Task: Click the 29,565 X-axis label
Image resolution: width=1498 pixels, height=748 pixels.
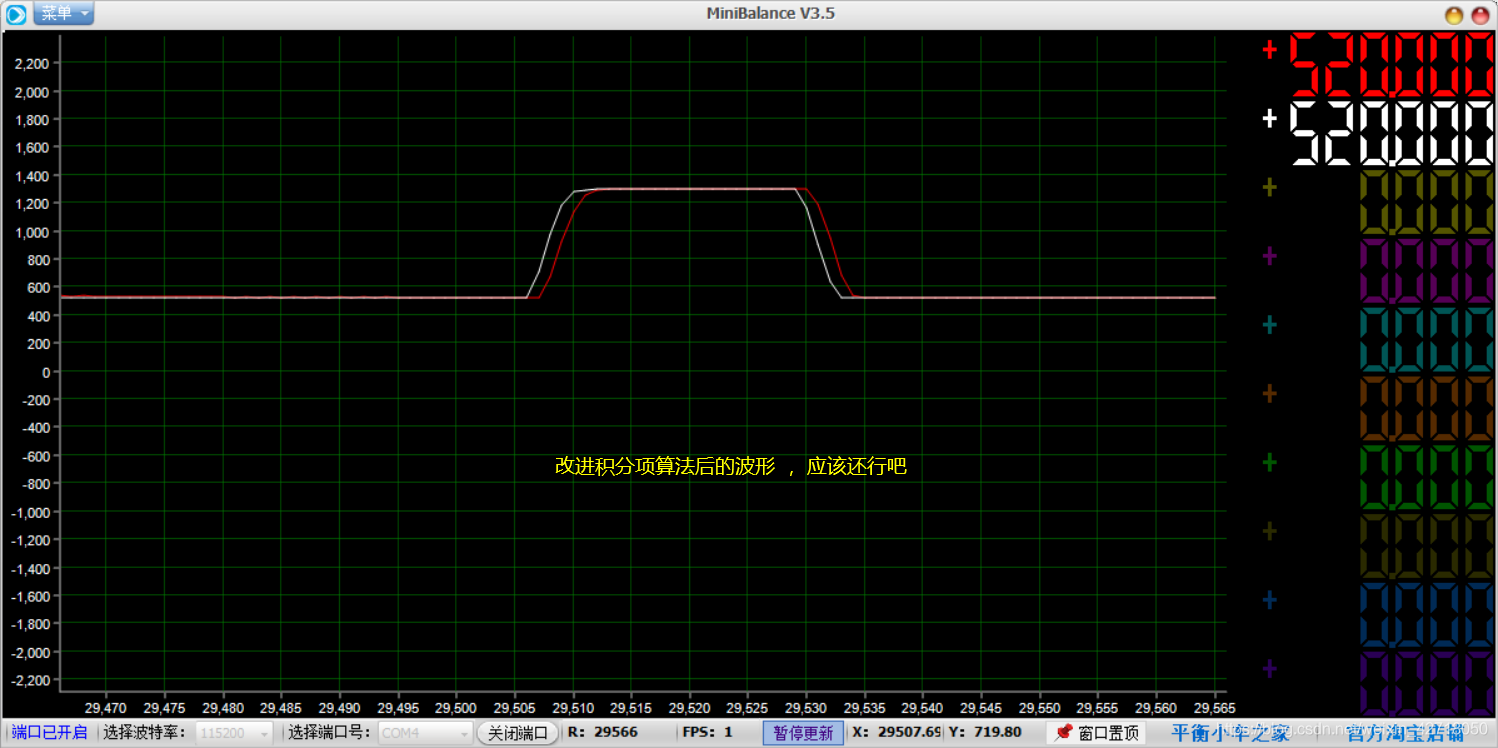Action: (1213, 708)
